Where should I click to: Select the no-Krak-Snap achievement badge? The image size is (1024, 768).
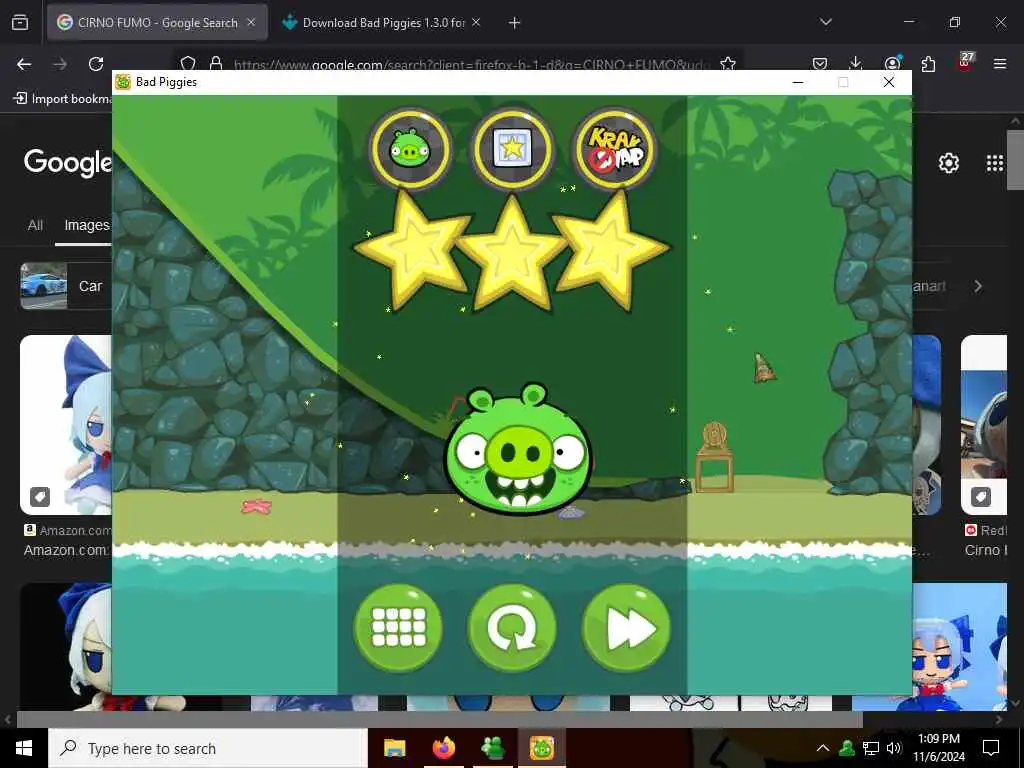615,148
